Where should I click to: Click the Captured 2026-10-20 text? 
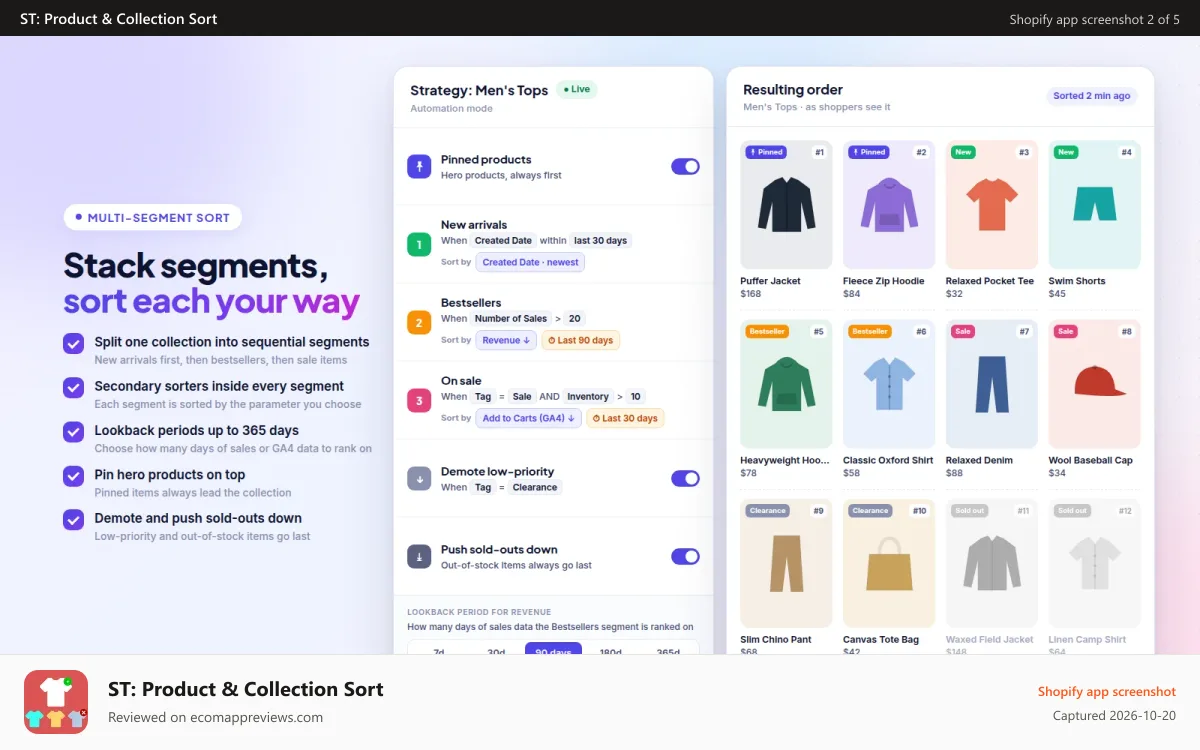click(1114, 716)
